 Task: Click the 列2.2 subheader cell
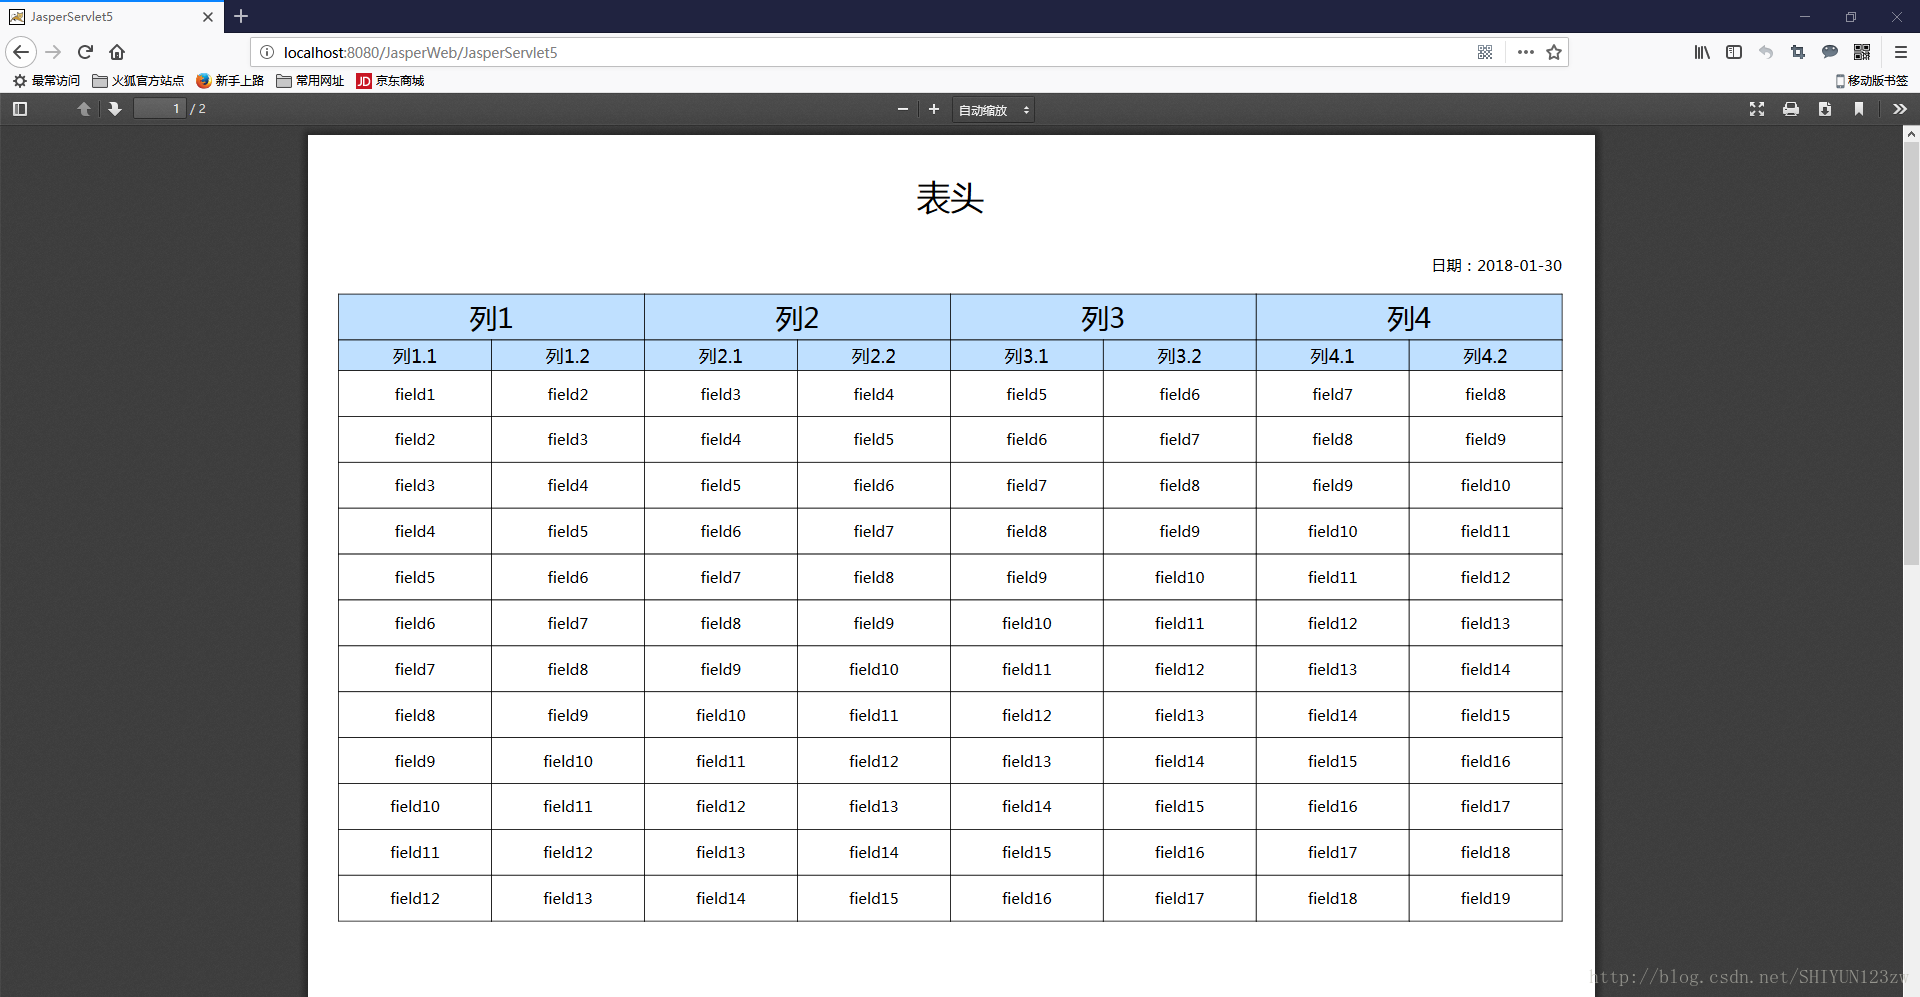coord(874,356)
